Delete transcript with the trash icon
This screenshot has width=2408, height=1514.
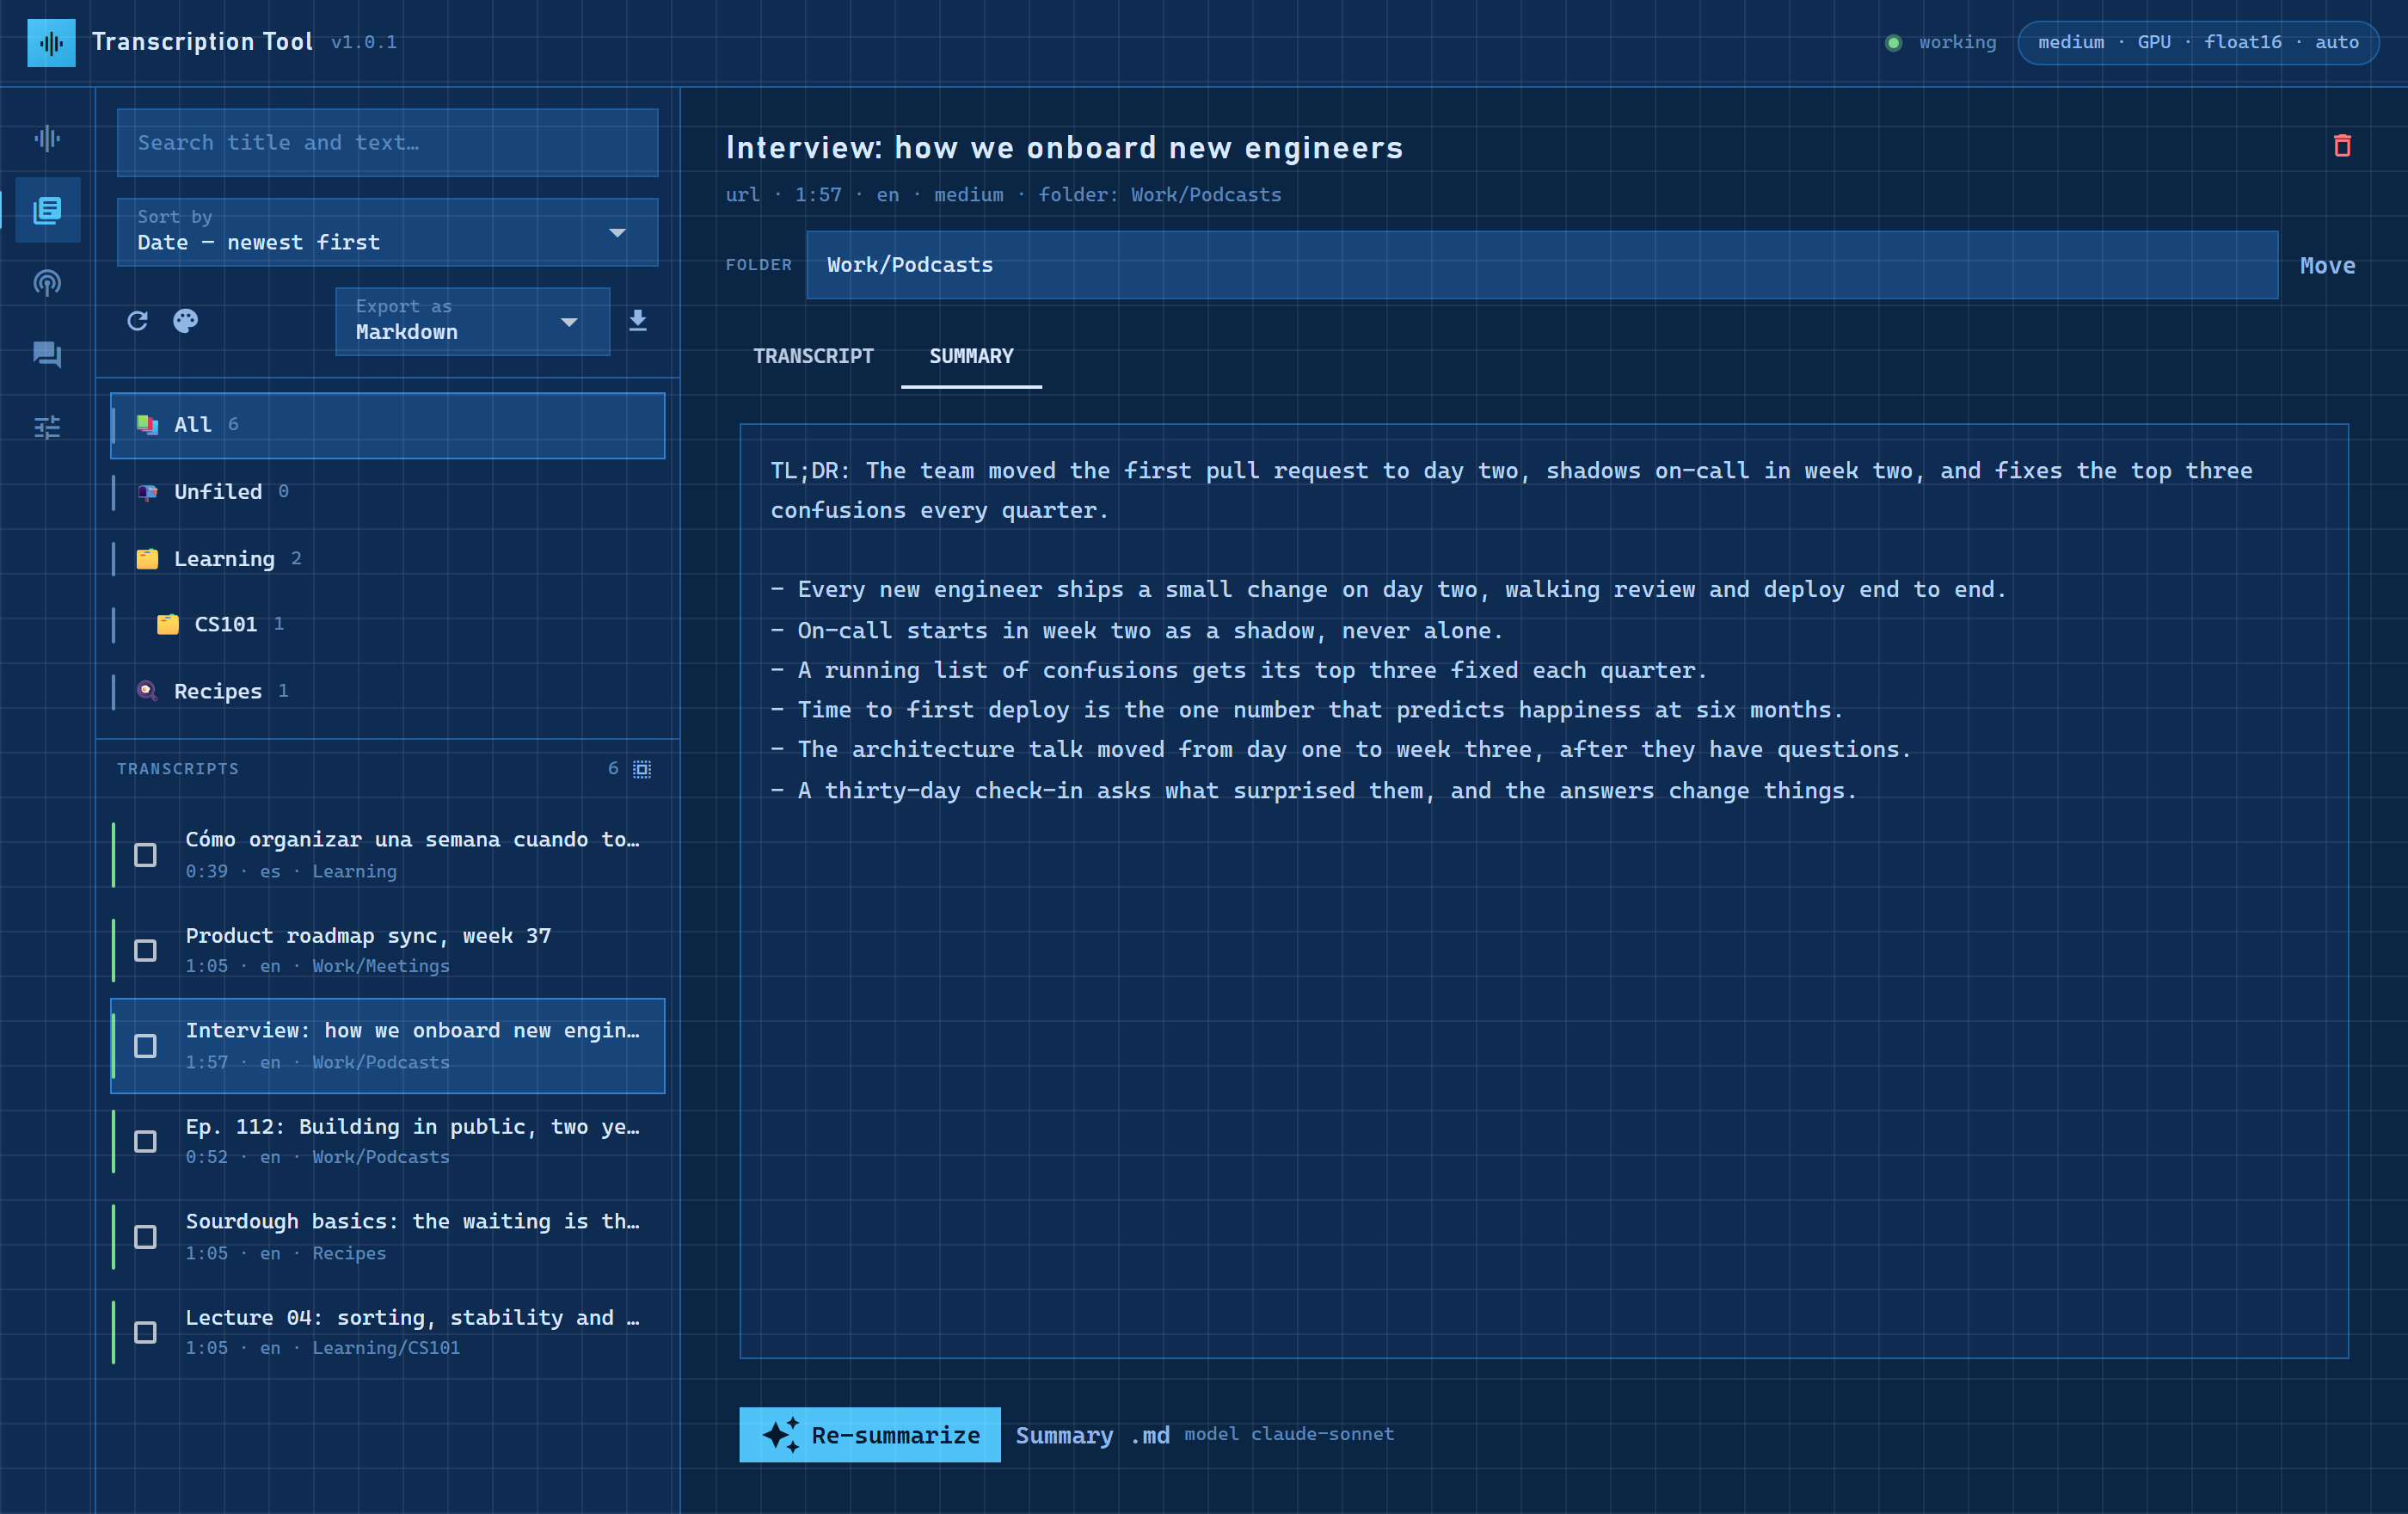point(2342,146)
